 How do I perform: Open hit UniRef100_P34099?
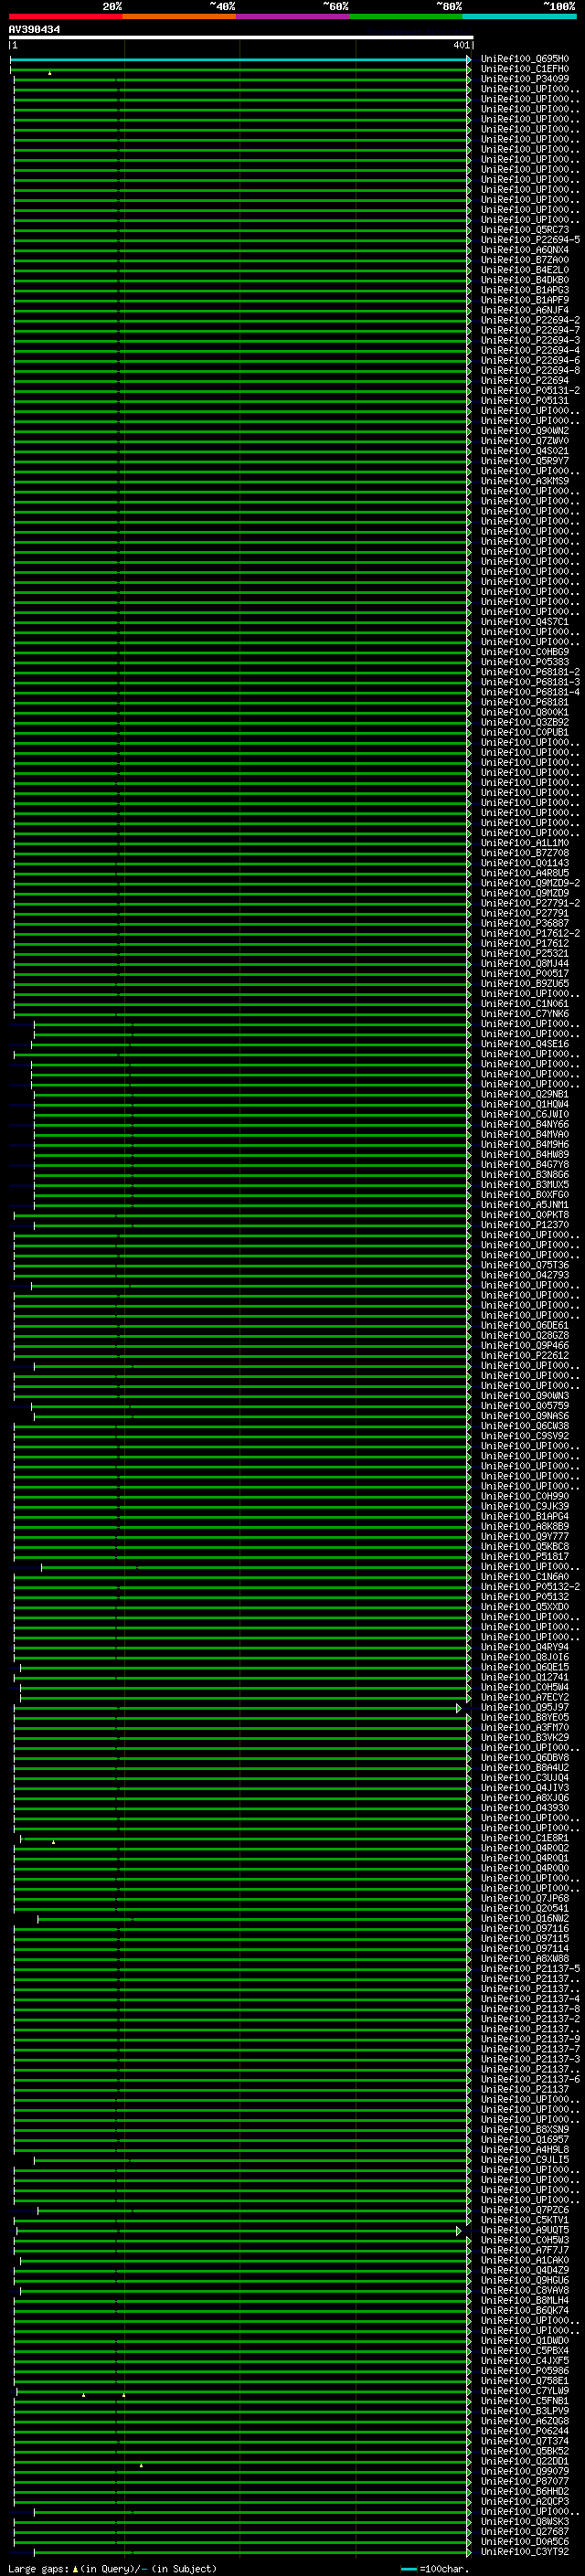[525, 79]
